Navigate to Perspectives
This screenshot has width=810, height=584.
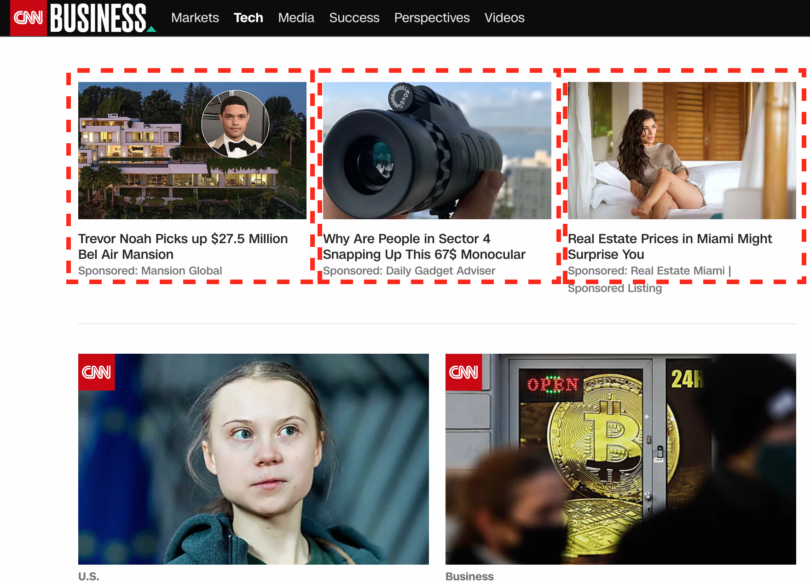(432, 18)
